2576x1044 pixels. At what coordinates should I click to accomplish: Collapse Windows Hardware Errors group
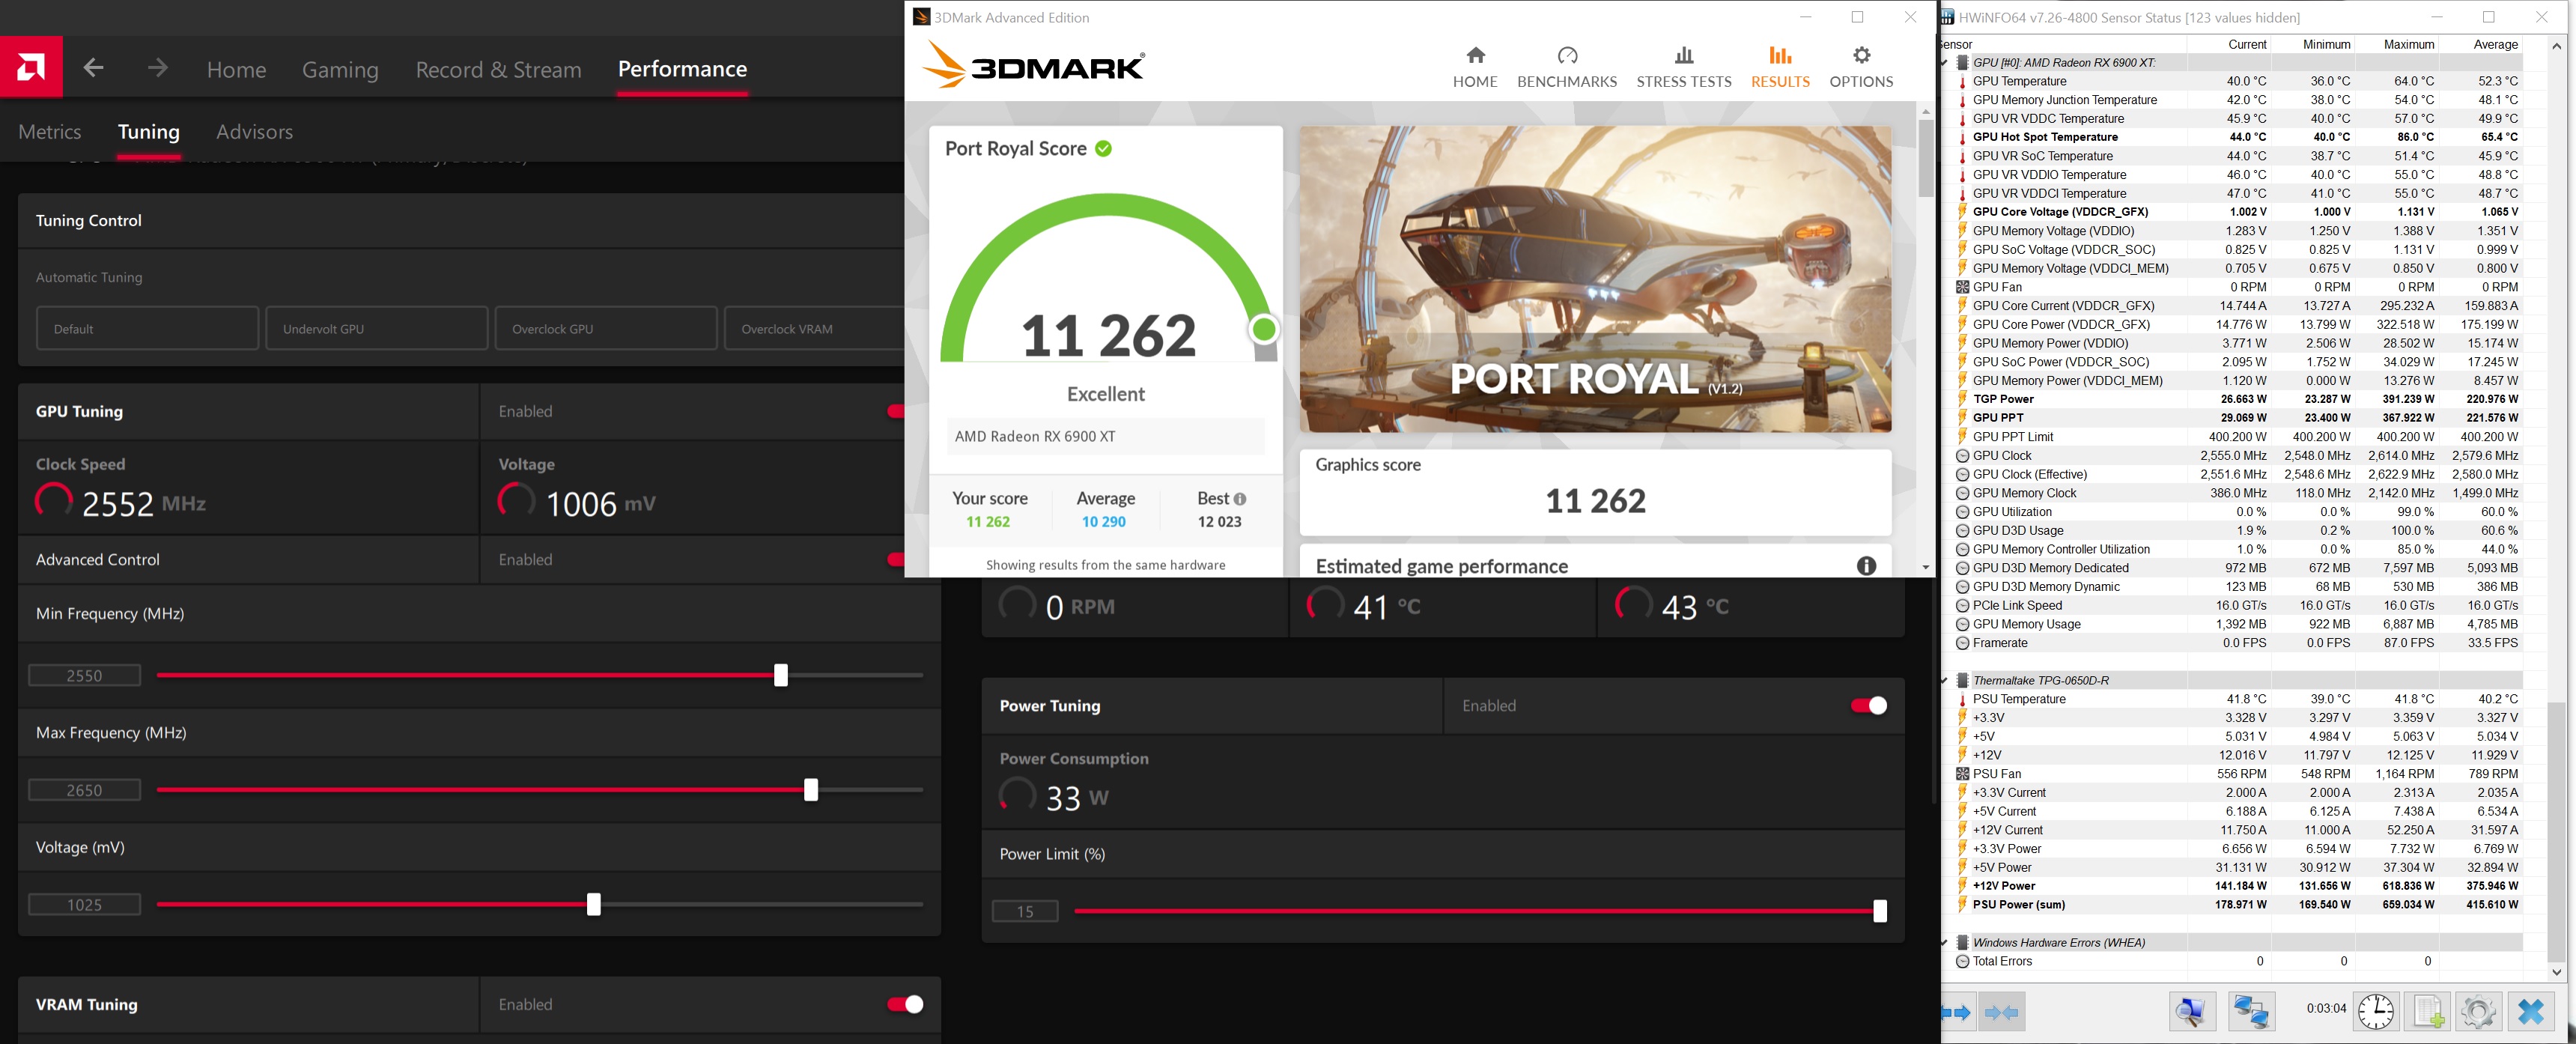click(1945, 942)
